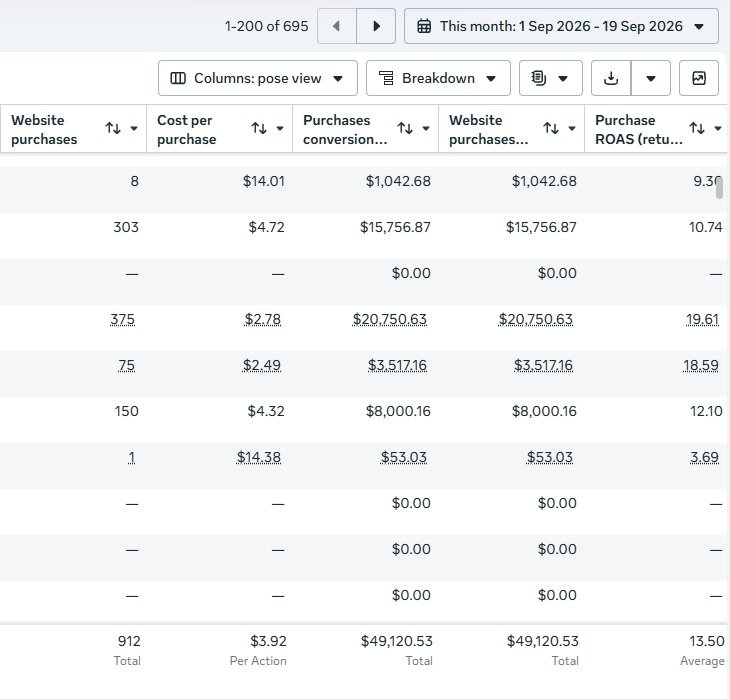Click the 3.69 ROAS value
The image size is (730, 700).
704,458
